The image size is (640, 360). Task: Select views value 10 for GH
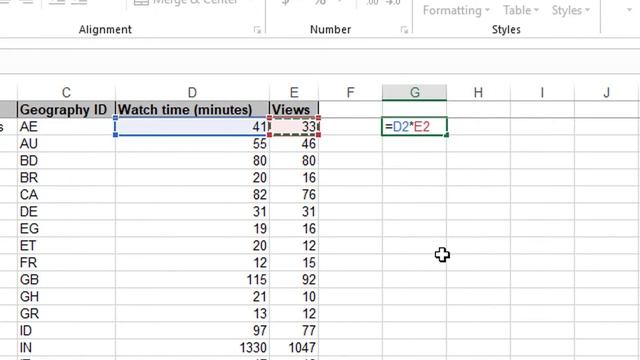[294, 297]
